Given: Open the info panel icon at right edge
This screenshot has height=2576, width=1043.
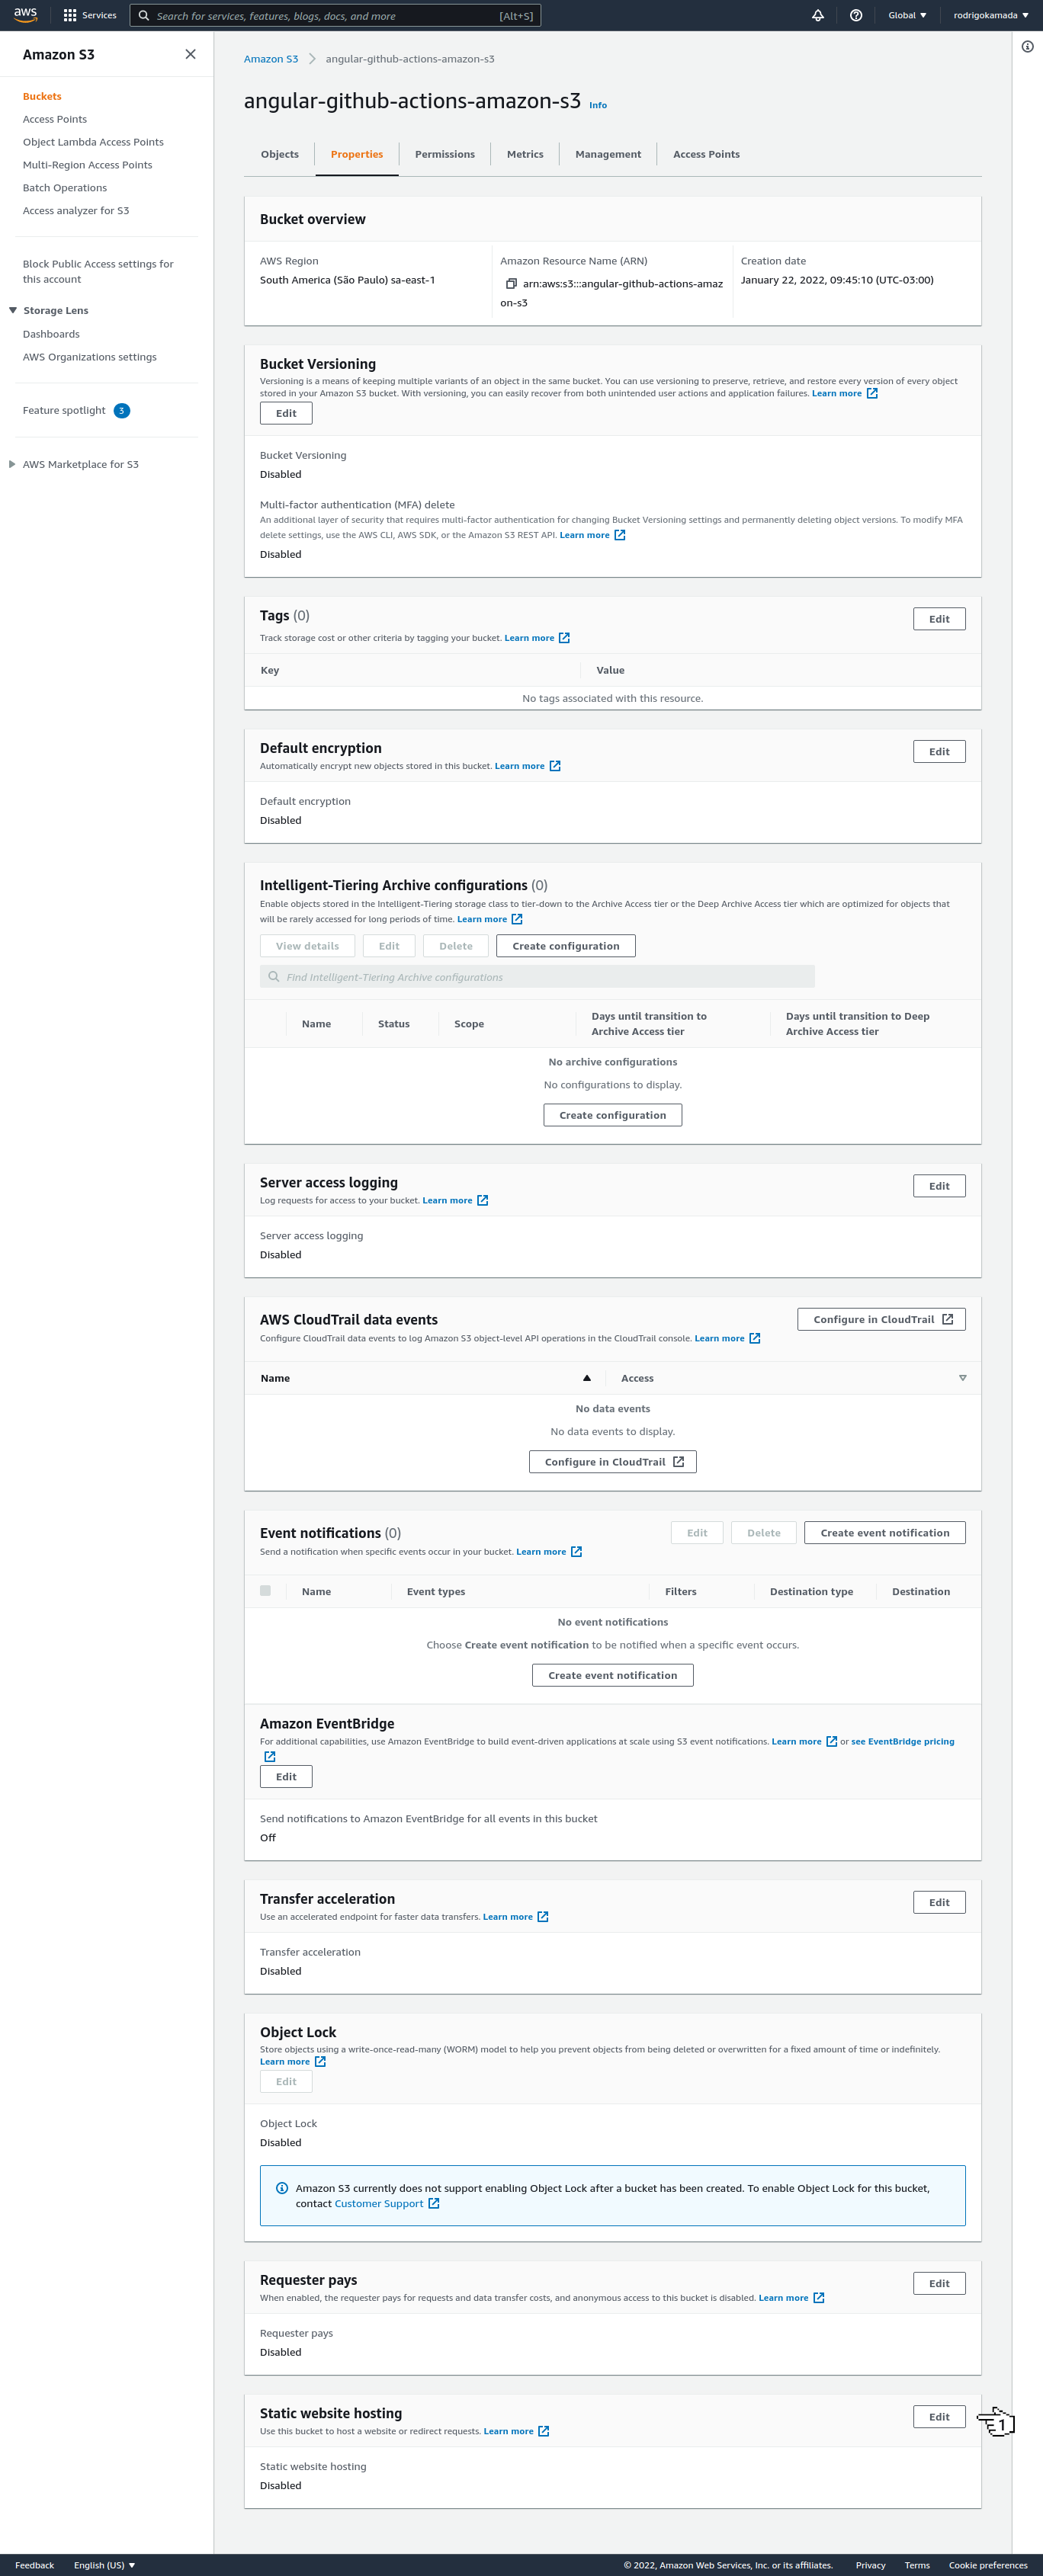Looking at the screenshot, I should pos(1027,47).
